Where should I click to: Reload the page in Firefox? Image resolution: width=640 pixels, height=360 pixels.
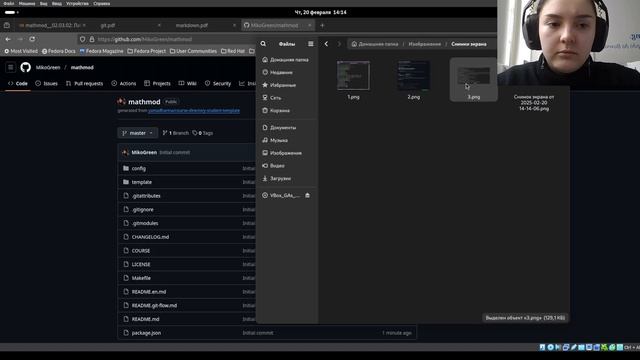tap(32, 39)
